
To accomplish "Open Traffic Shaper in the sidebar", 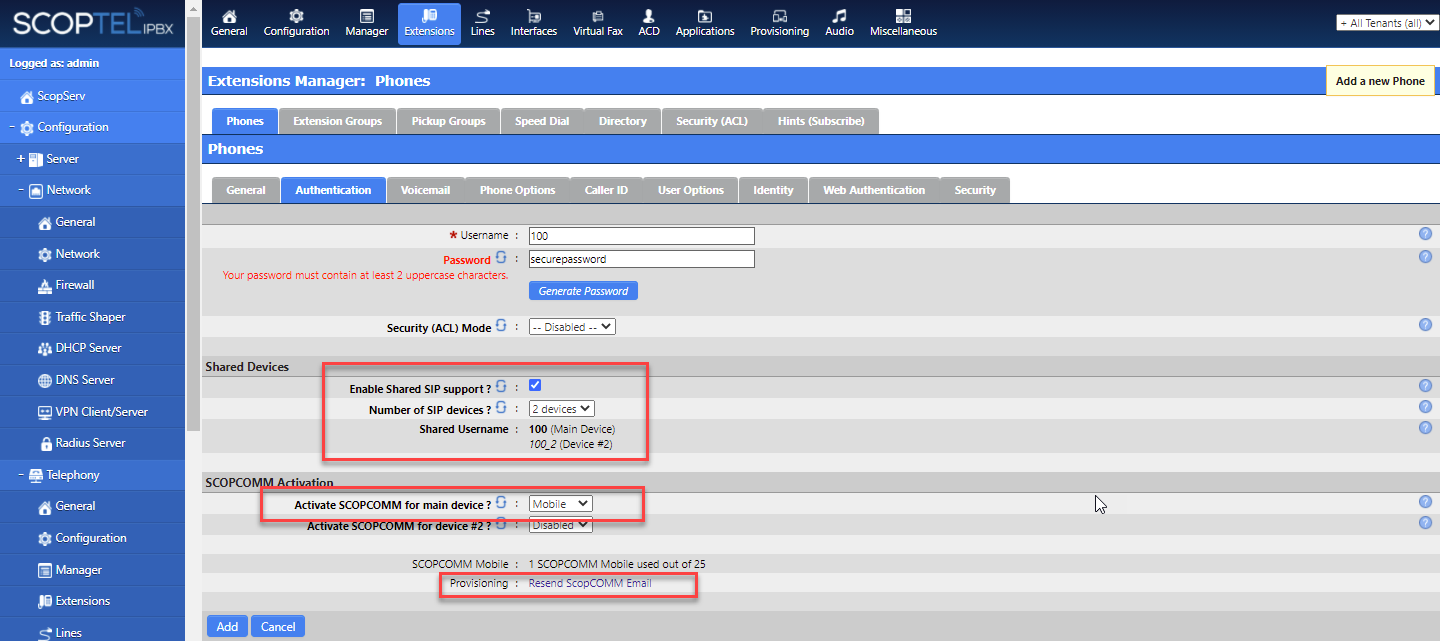I will [x=92, y=317].
